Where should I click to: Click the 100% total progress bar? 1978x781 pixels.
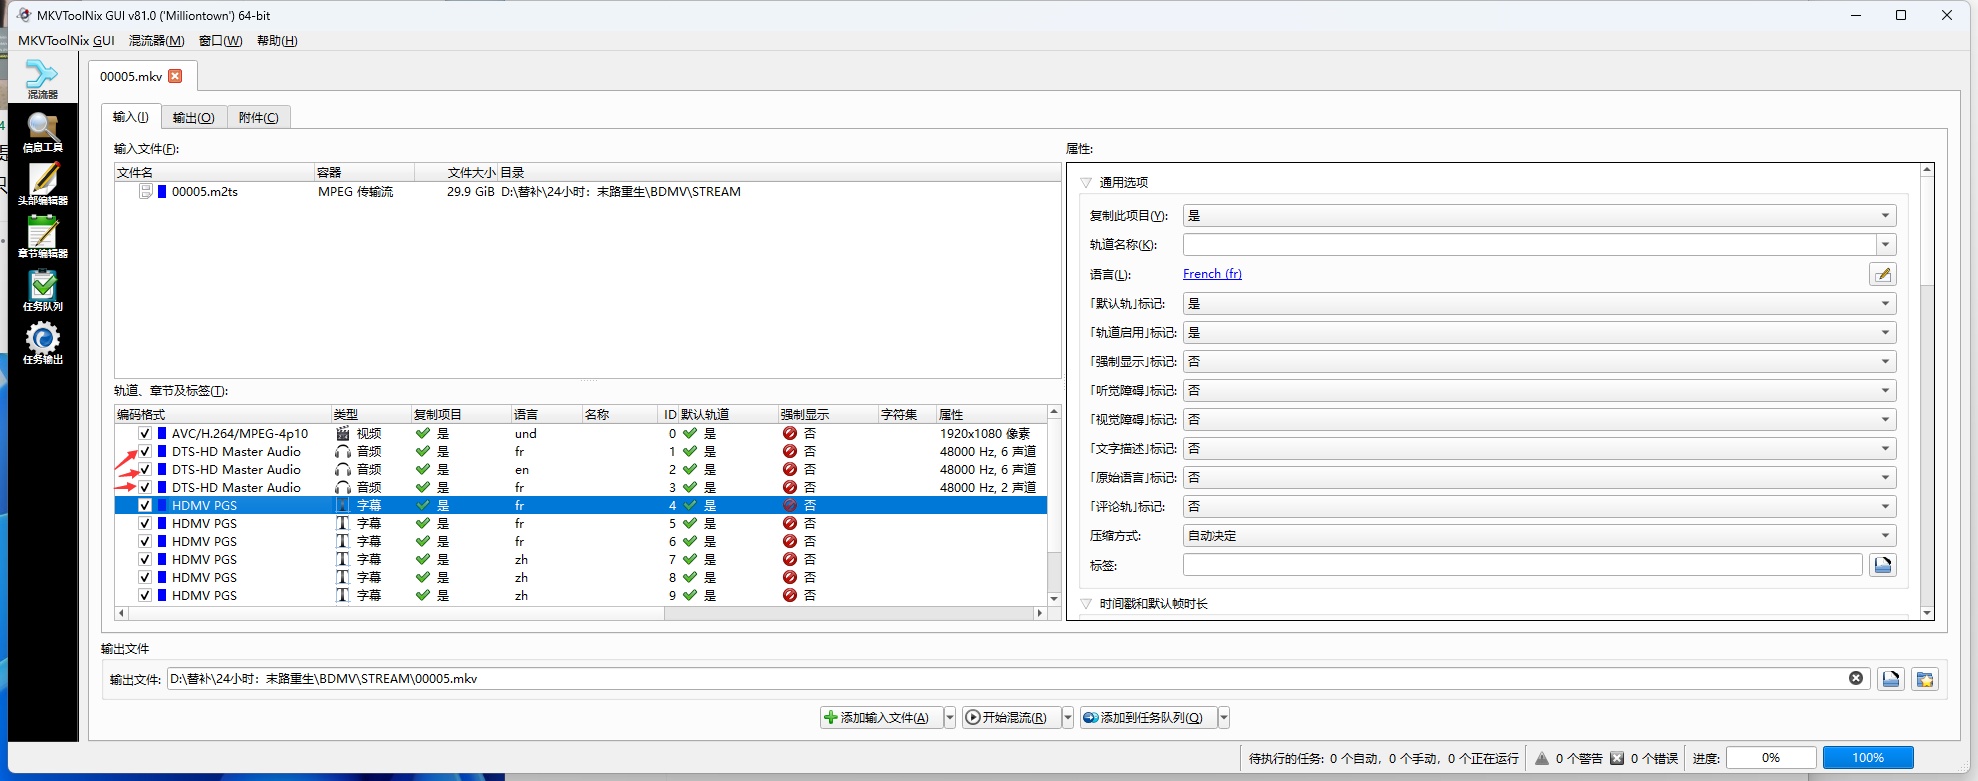pos(1868,758)
